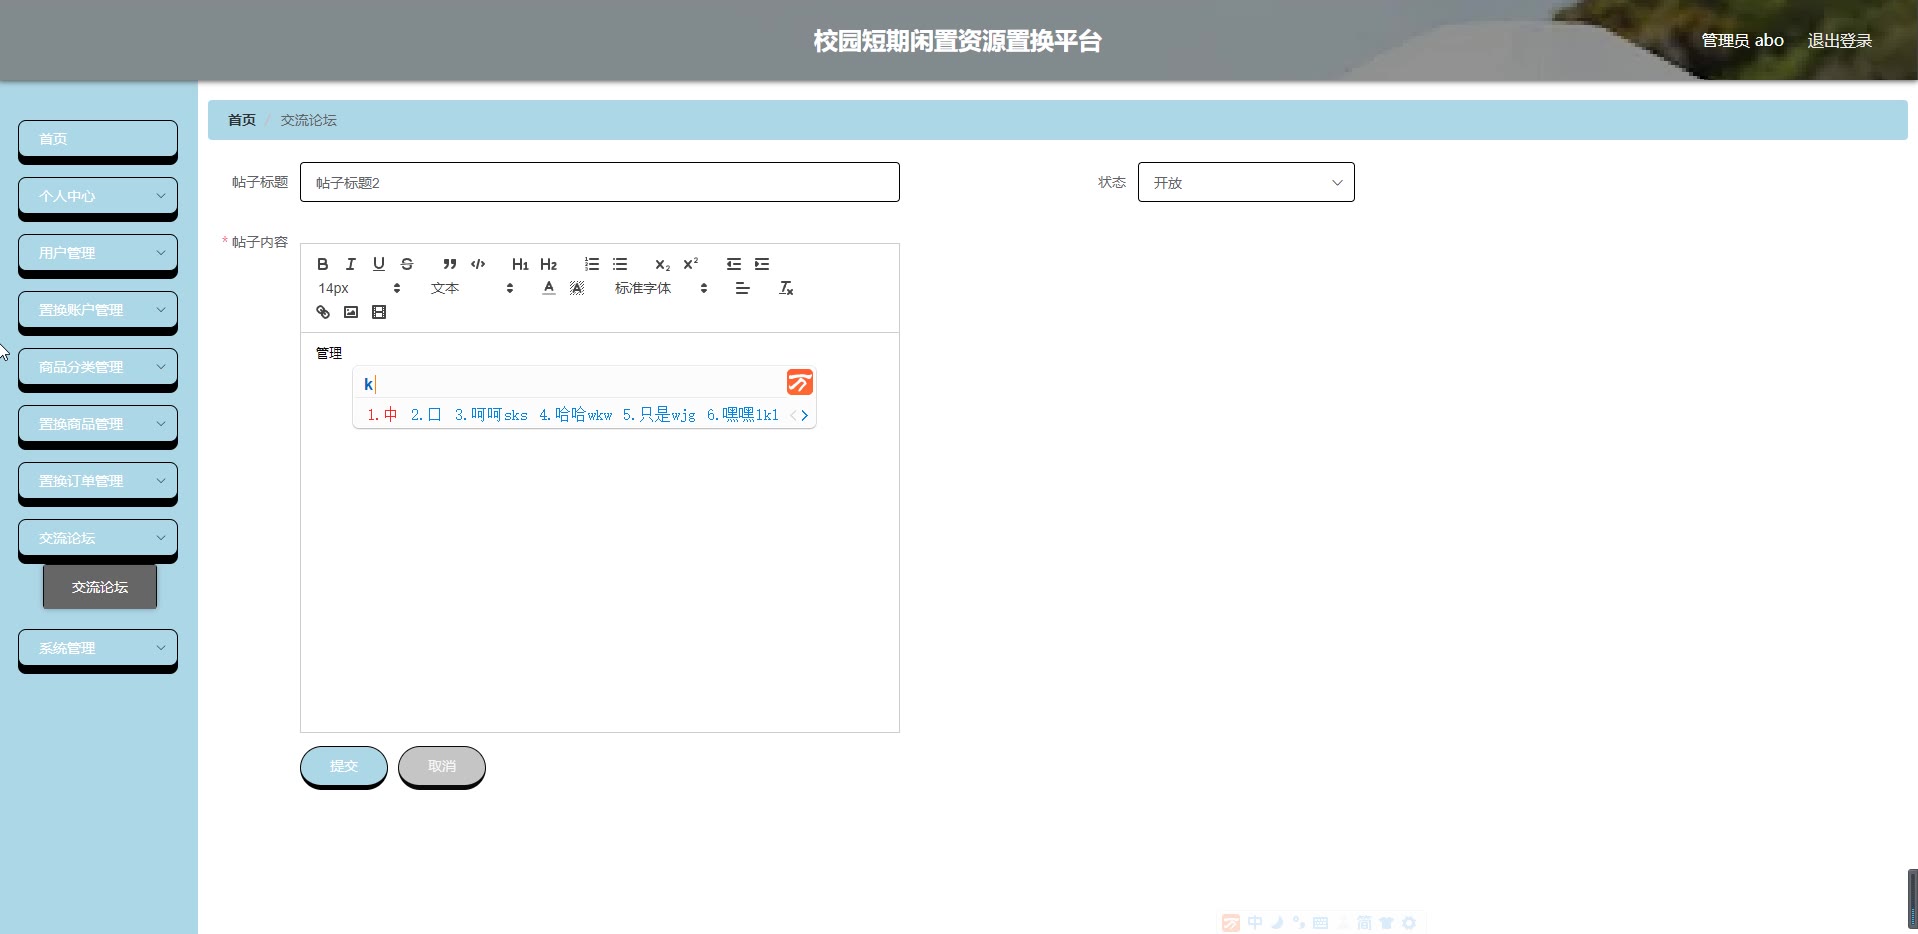The image size is (1918, 934).
Task: Select the 交流论坛 submenu item
Action: [x=100, y=587]
